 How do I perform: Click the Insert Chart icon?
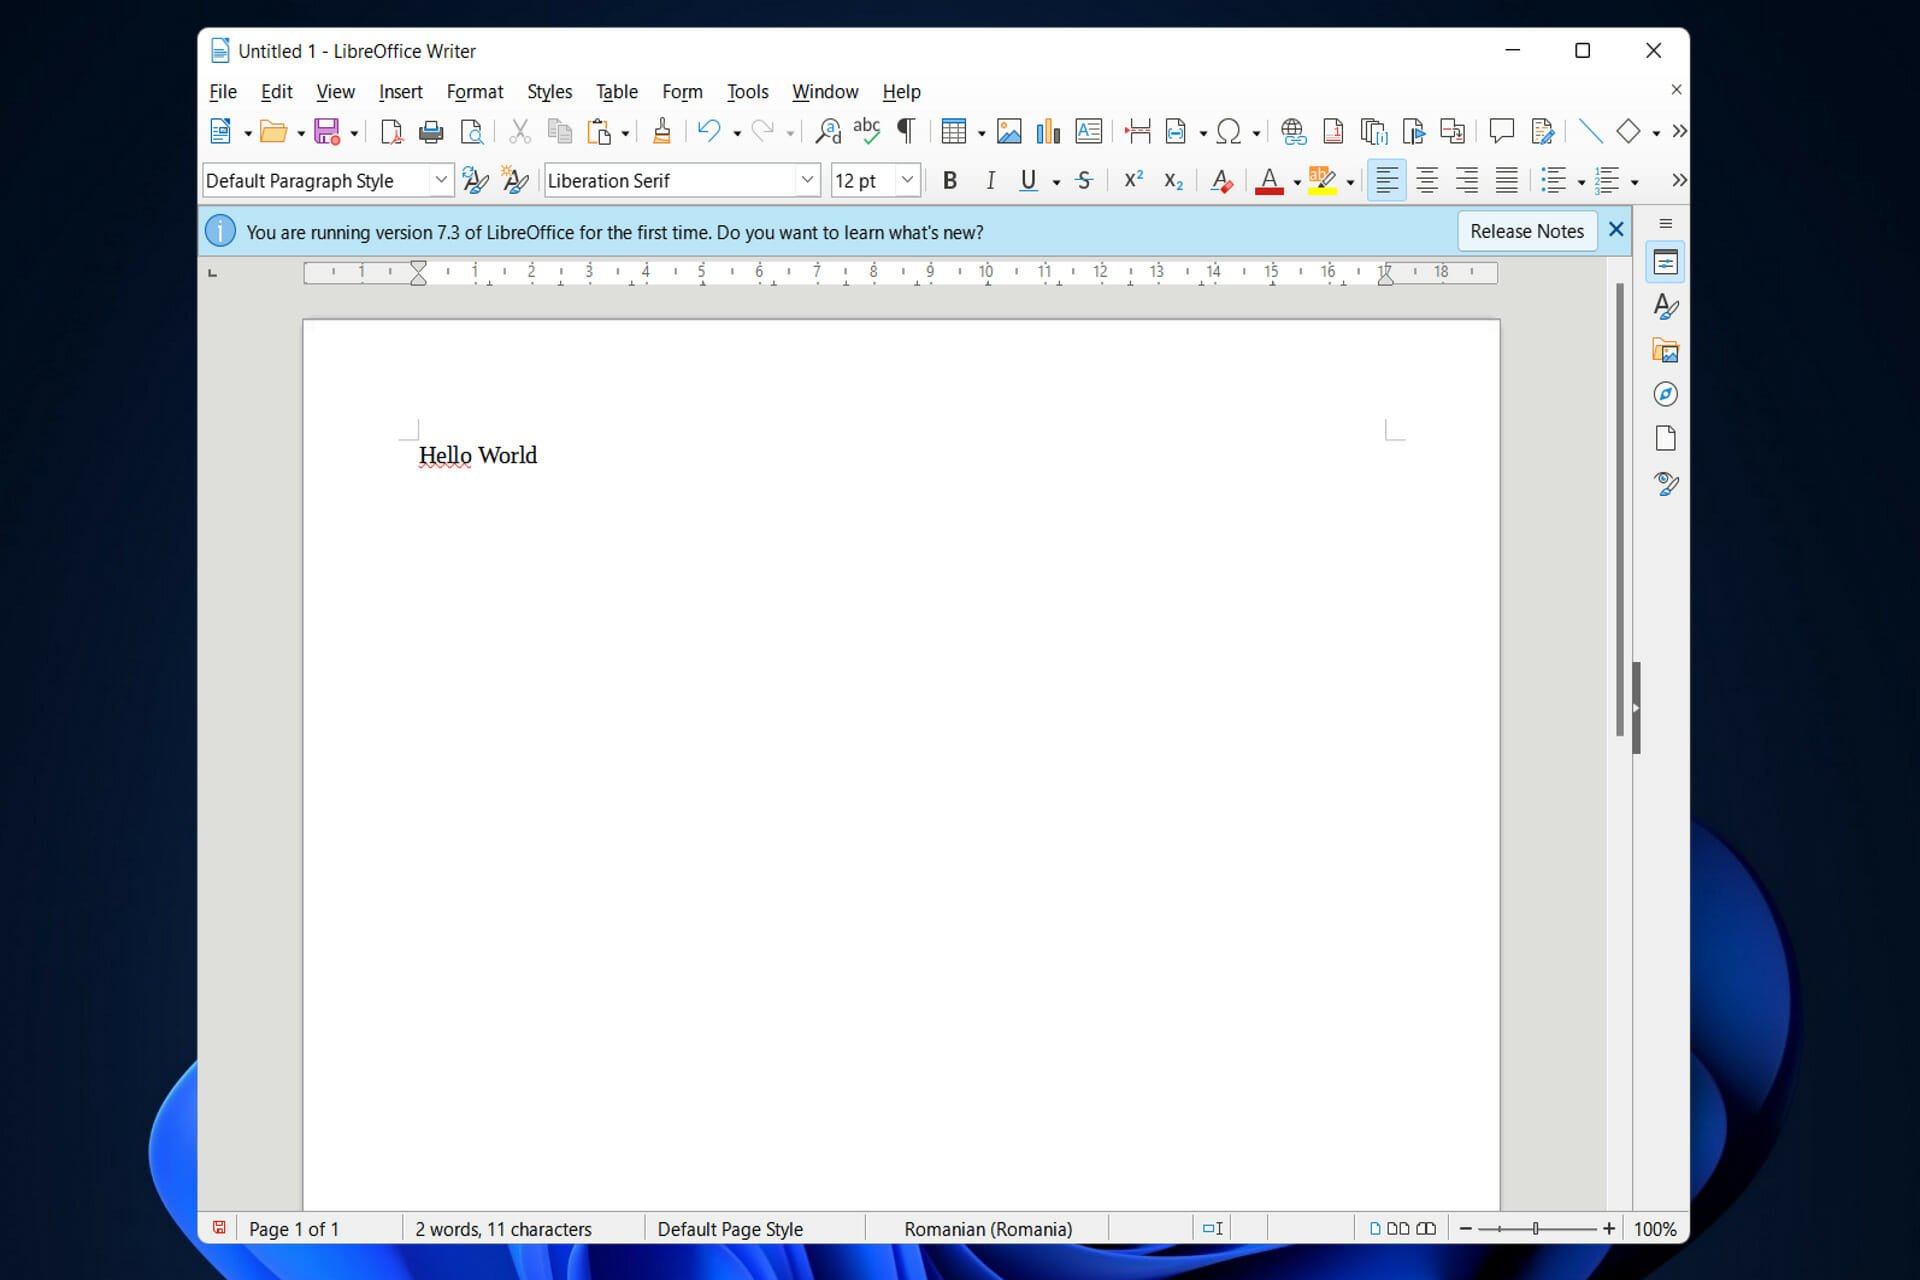[1046, 130]
